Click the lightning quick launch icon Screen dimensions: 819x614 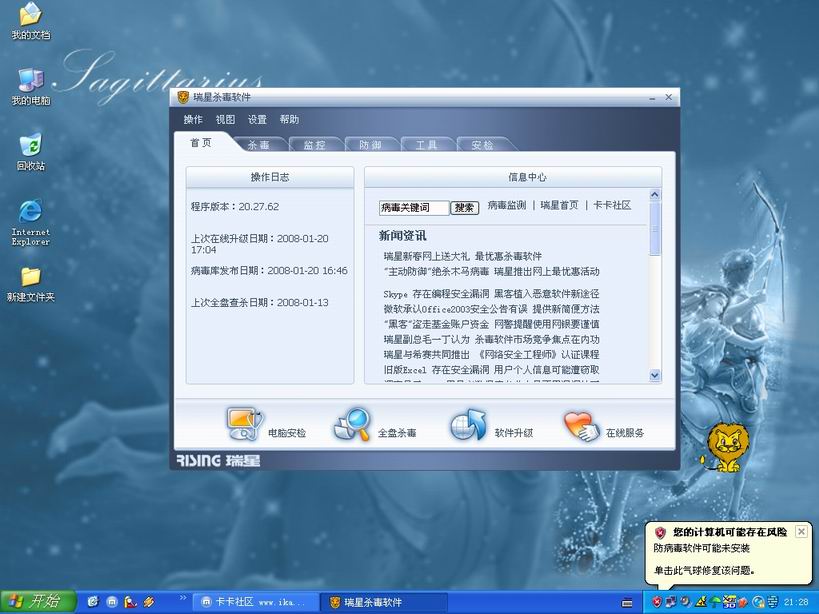point(149,602)
